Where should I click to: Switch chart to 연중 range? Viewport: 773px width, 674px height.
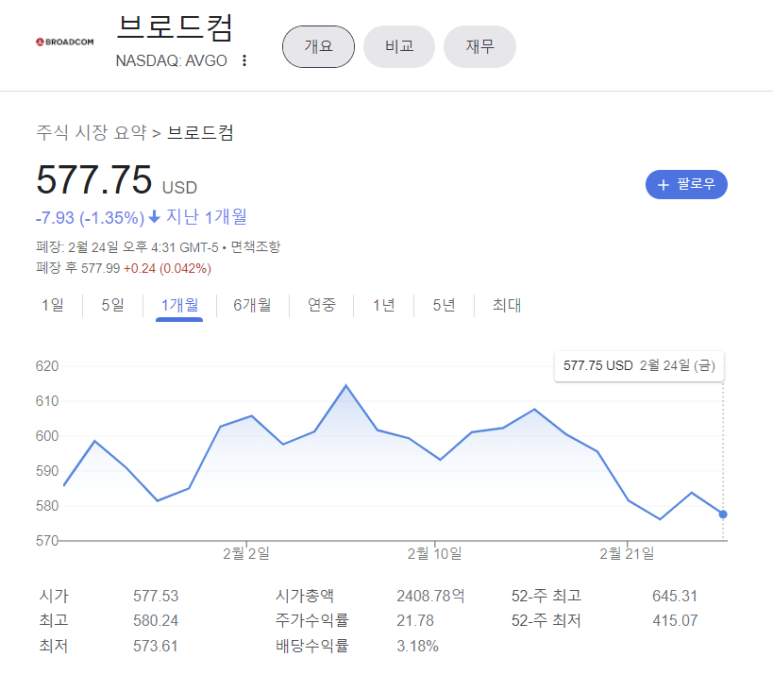point(321,305)
